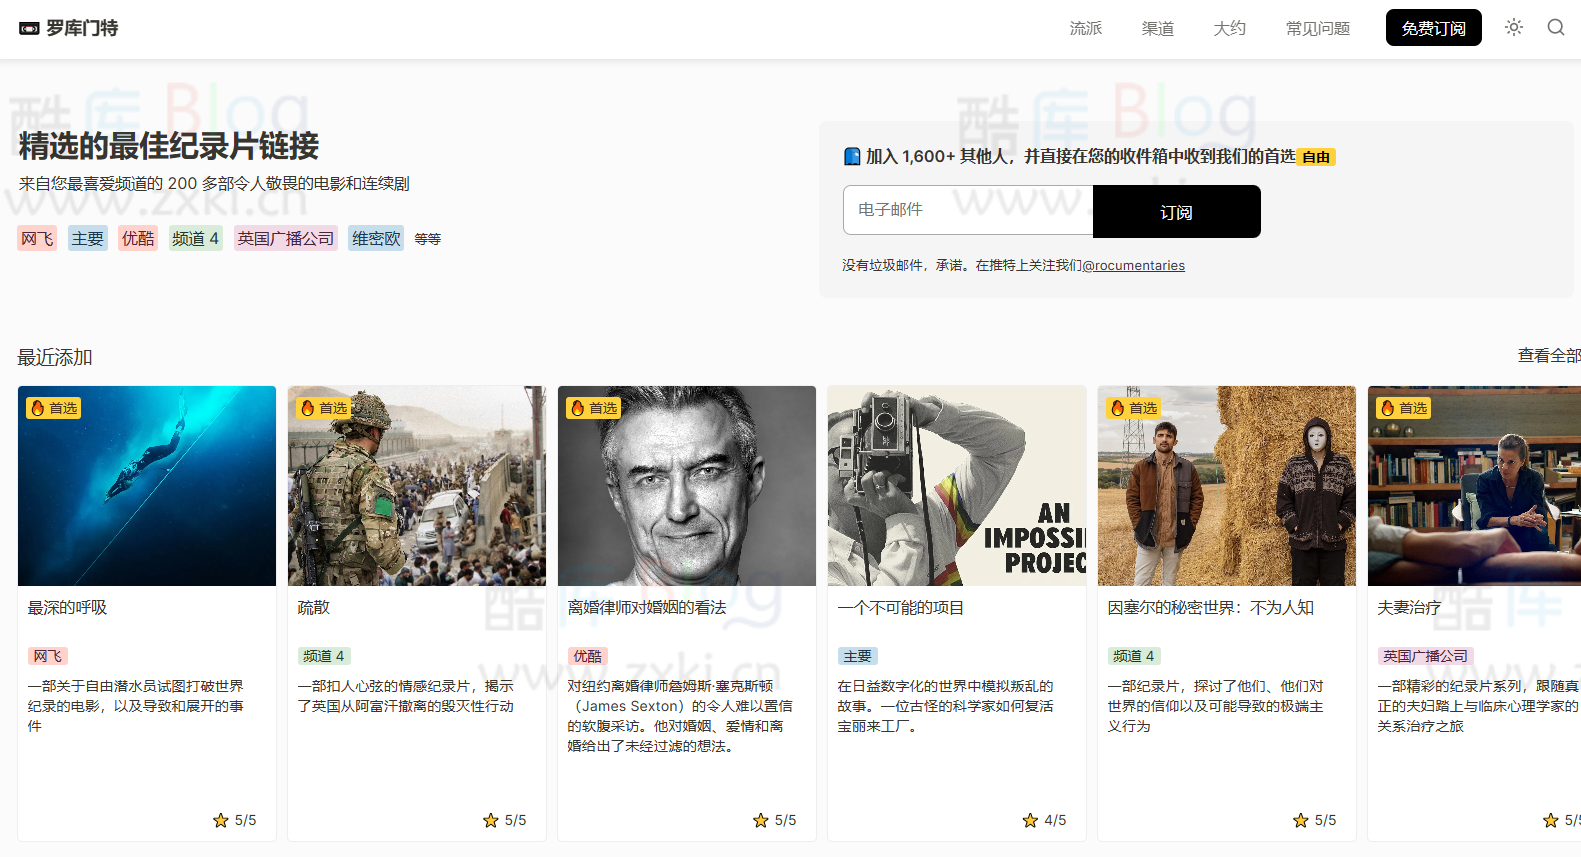
Task: Select the 网飞 channel tag in header
Action: tap(37, 238)
